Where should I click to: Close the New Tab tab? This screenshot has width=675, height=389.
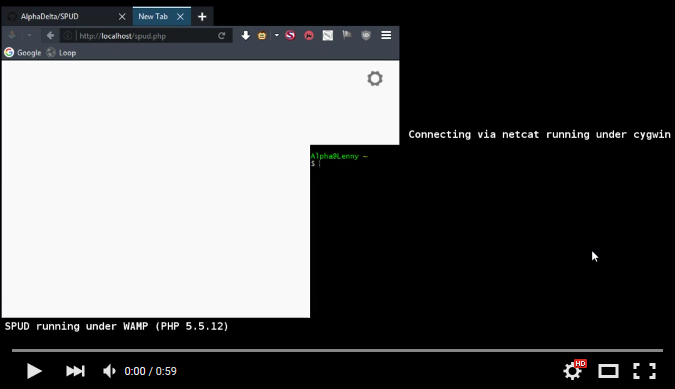point(180,16)
